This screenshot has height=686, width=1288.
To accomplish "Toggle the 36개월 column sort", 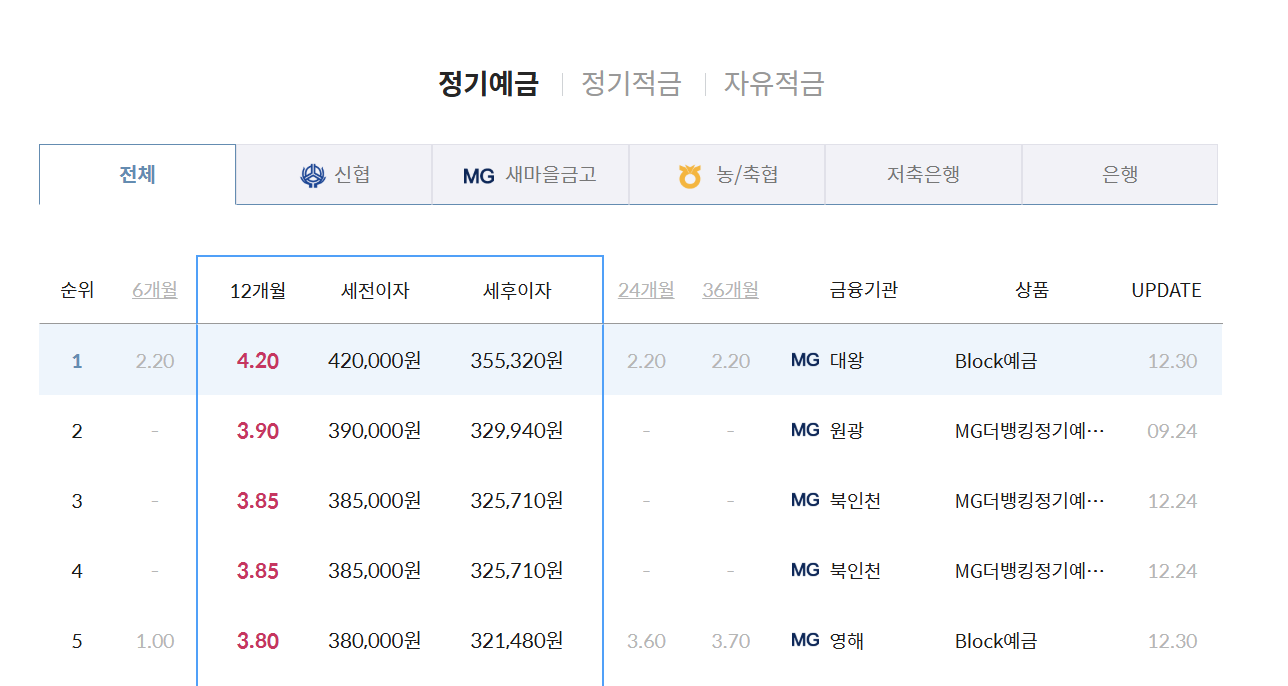I will coord(730,290).
